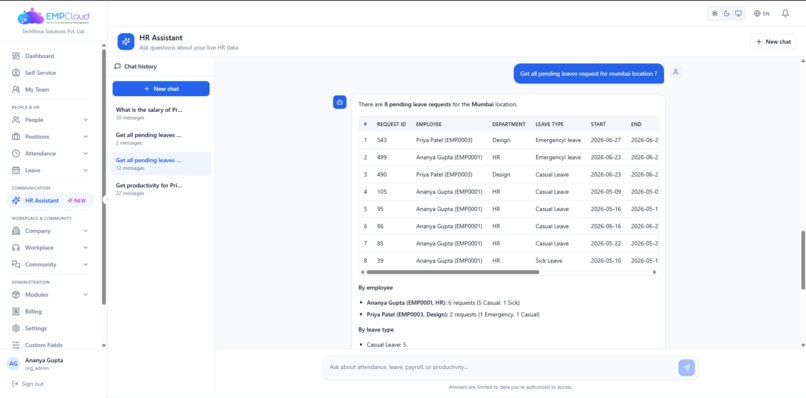Click the My Team icon

[16, 89]
